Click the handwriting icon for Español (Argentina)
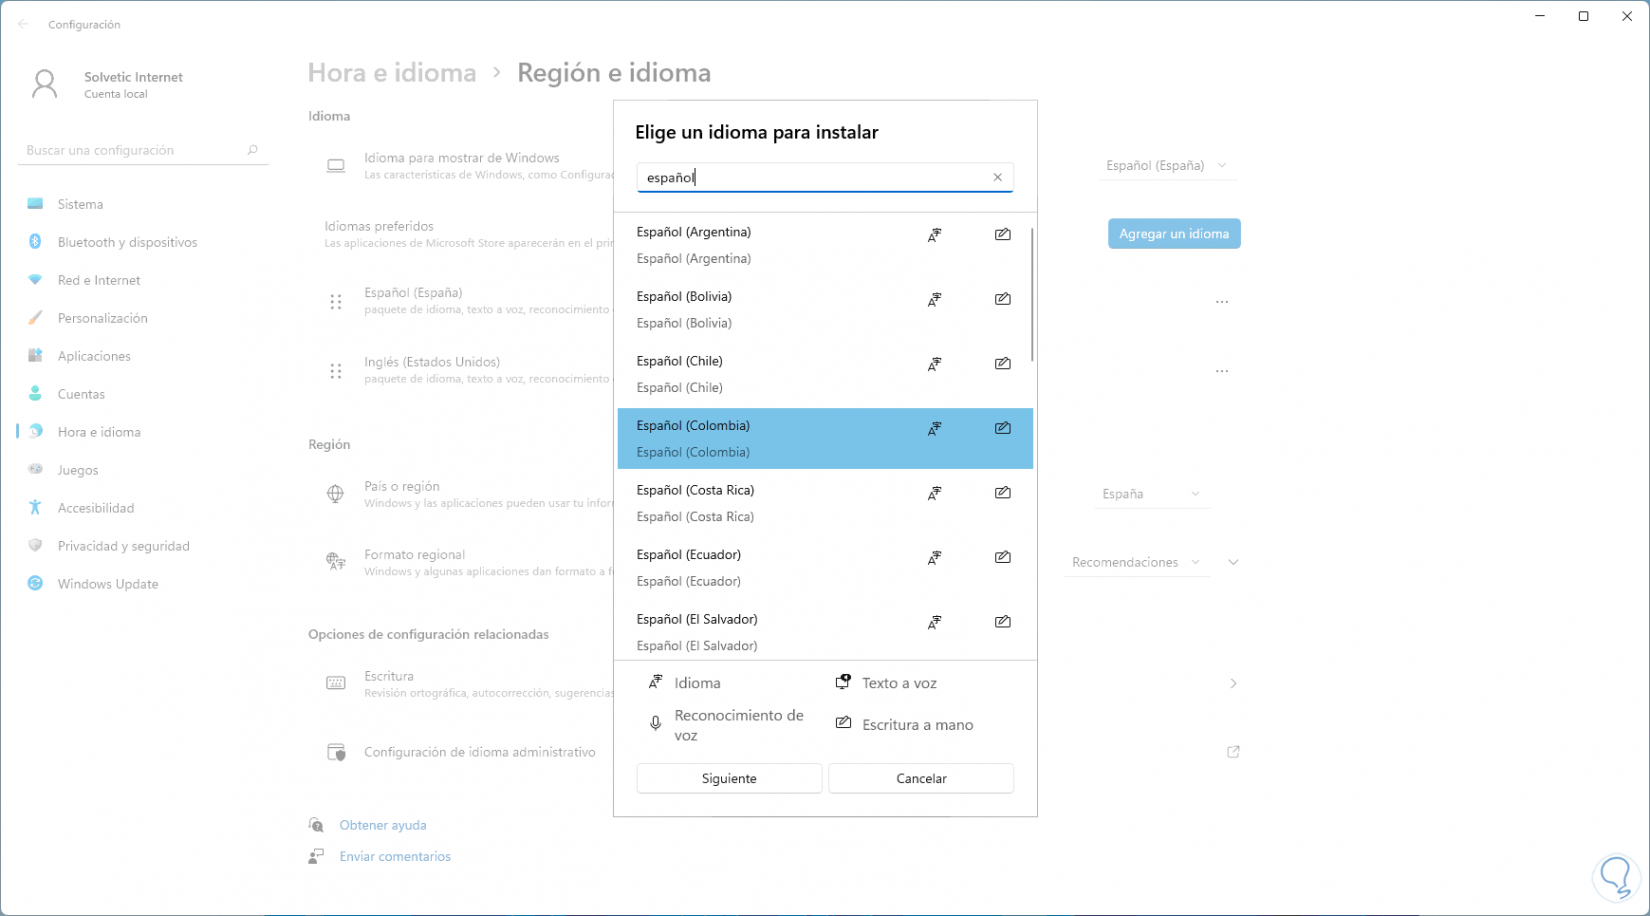The image size is (1650, 916). coord(1002,235)
